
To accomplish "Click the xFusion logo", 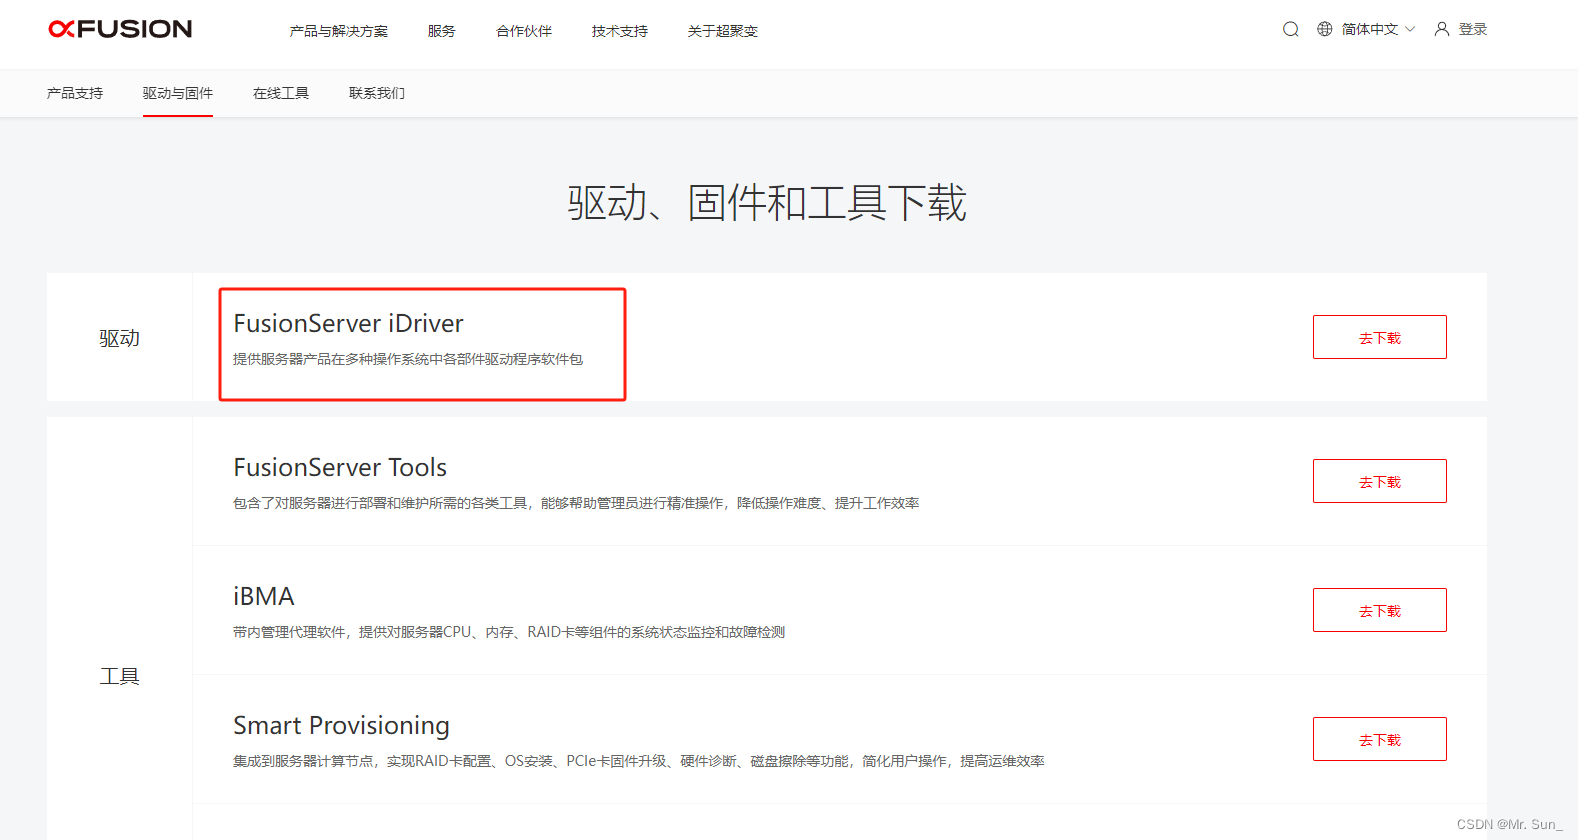I will pyautogui.click(x=120, y=29).
